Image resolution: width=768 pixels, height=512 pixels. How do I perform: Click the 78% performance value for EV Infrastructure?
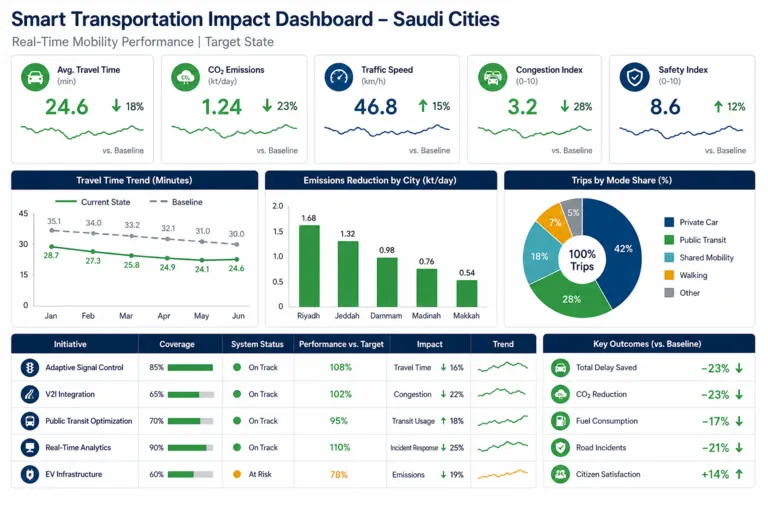click(339, 474)
